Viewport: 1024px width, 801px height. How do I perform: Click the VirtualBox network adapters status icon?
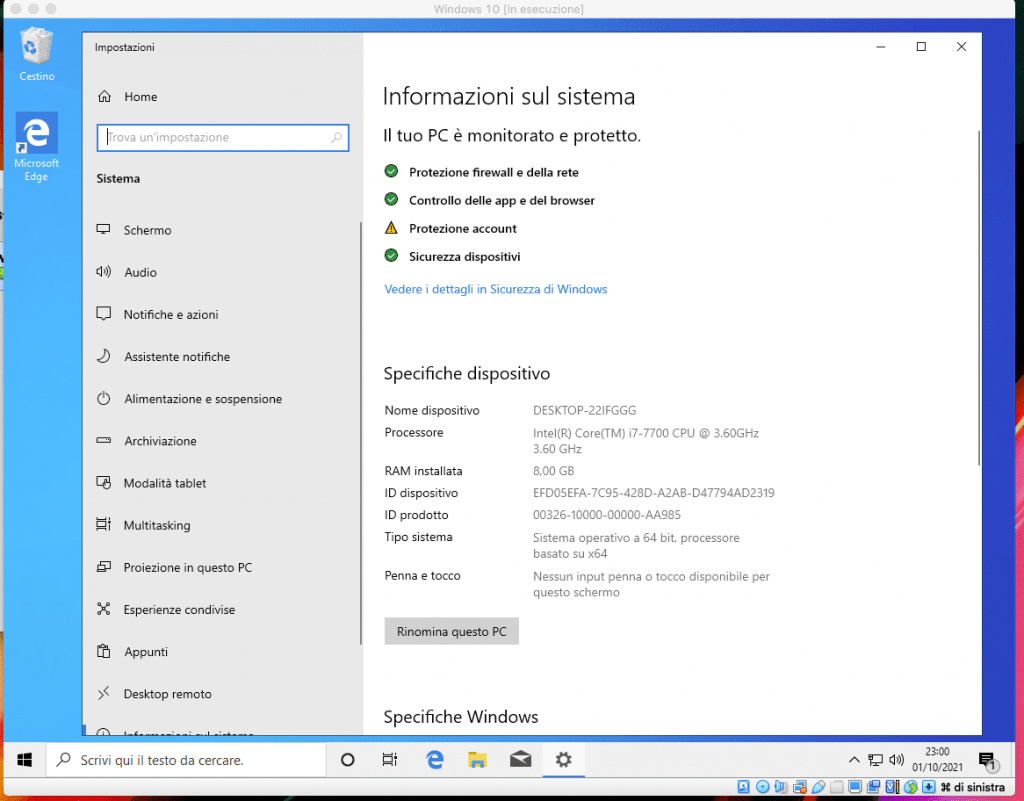[x=799, y=787]
